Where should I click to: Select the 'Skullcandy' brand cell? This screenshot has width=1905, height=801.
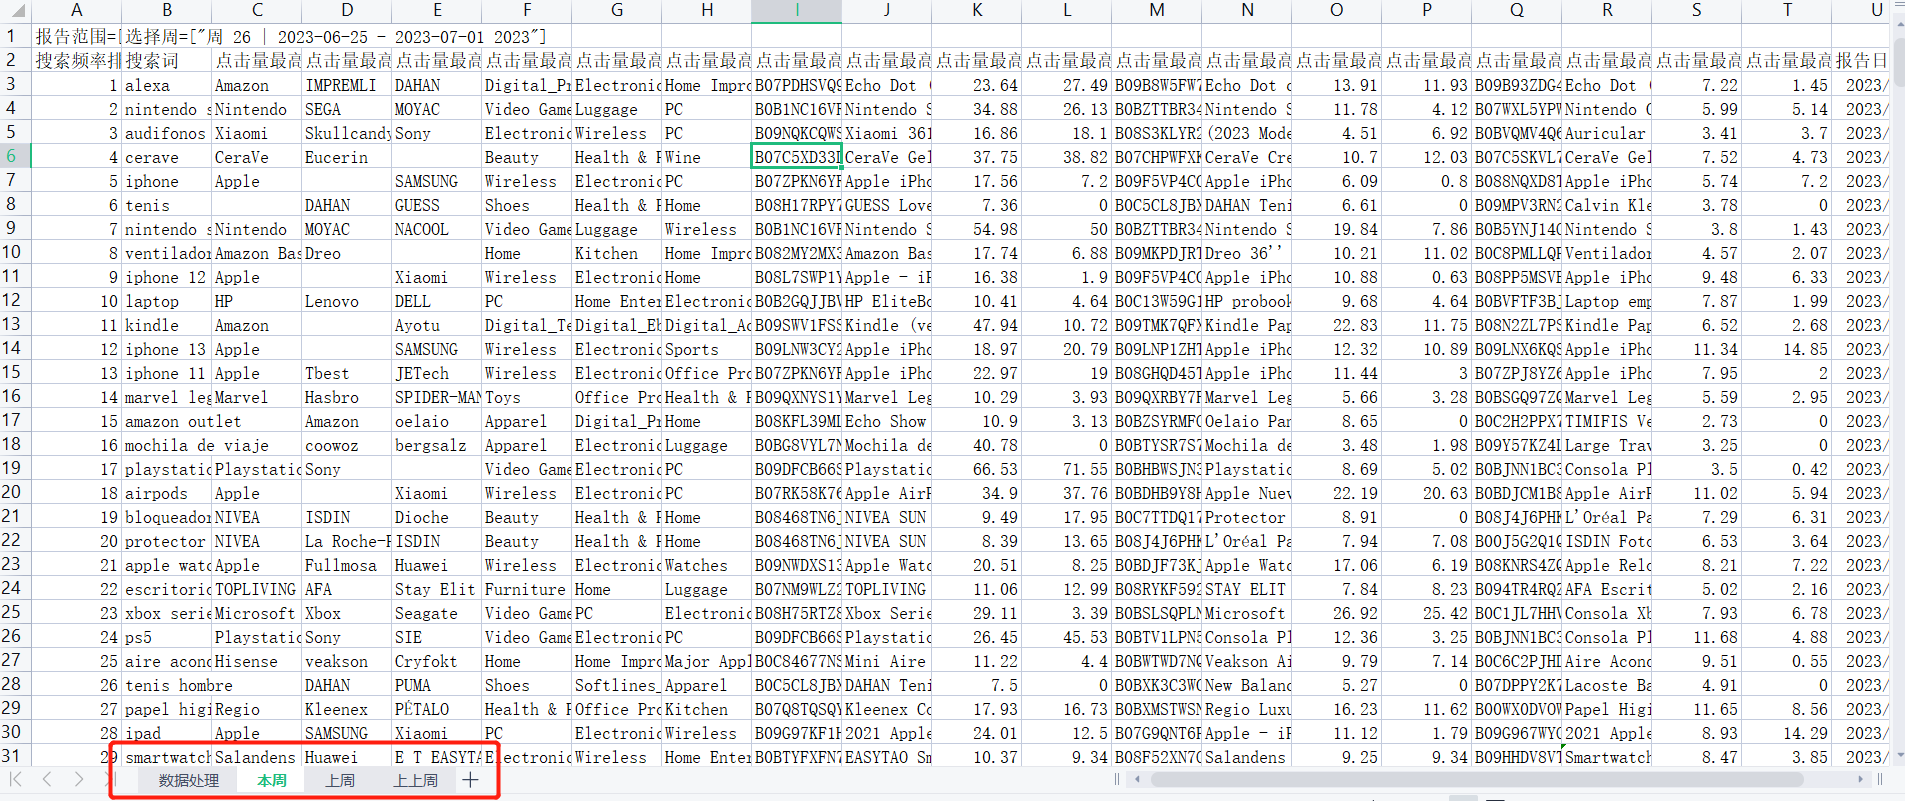[347, 133]
